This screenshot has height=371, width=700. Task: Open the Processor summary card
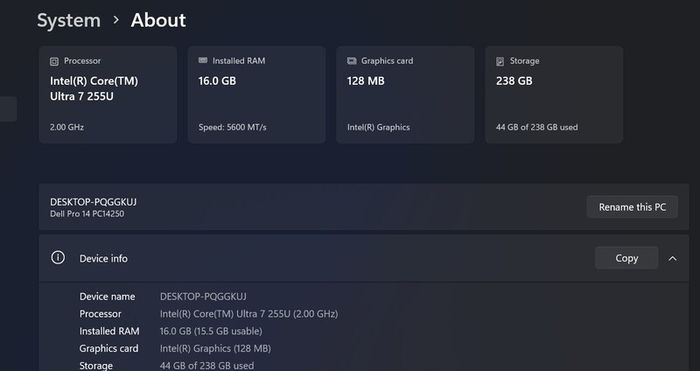[x=108, y=95]
